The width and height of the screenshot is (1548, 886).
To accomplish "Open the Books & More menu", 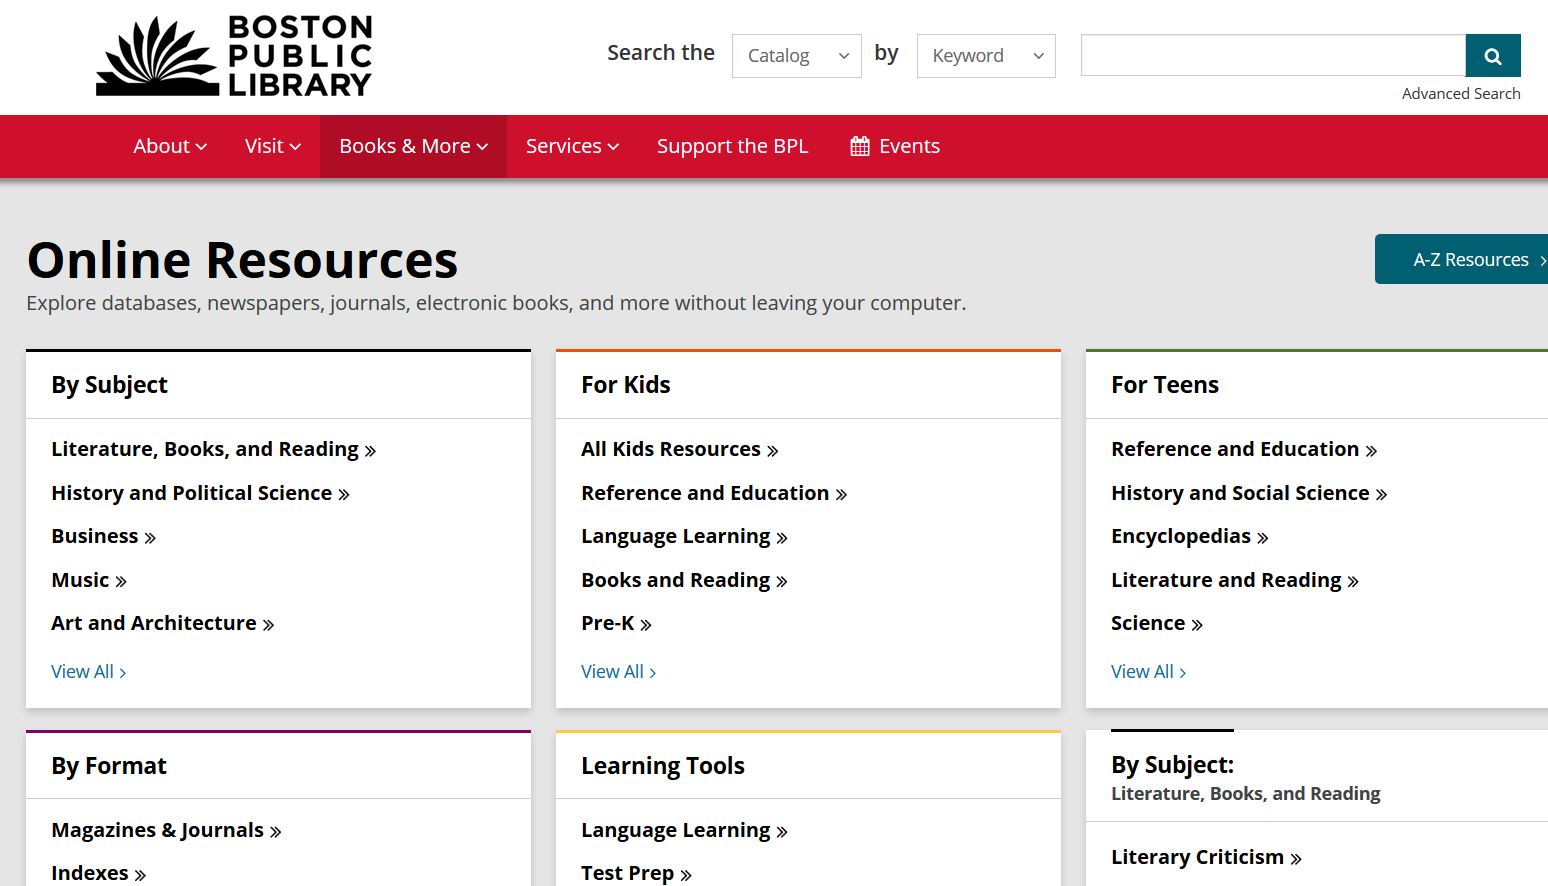I will tap(412, 146).
